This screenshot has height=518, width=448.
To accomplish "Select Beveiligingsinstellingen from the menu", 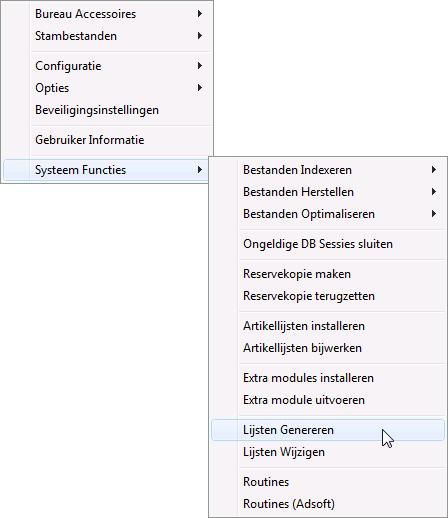I will 107,110.
